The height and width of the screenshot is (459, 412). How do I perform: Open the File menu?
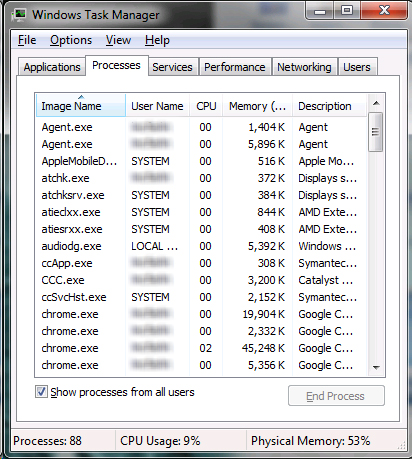tap(27, 40)
